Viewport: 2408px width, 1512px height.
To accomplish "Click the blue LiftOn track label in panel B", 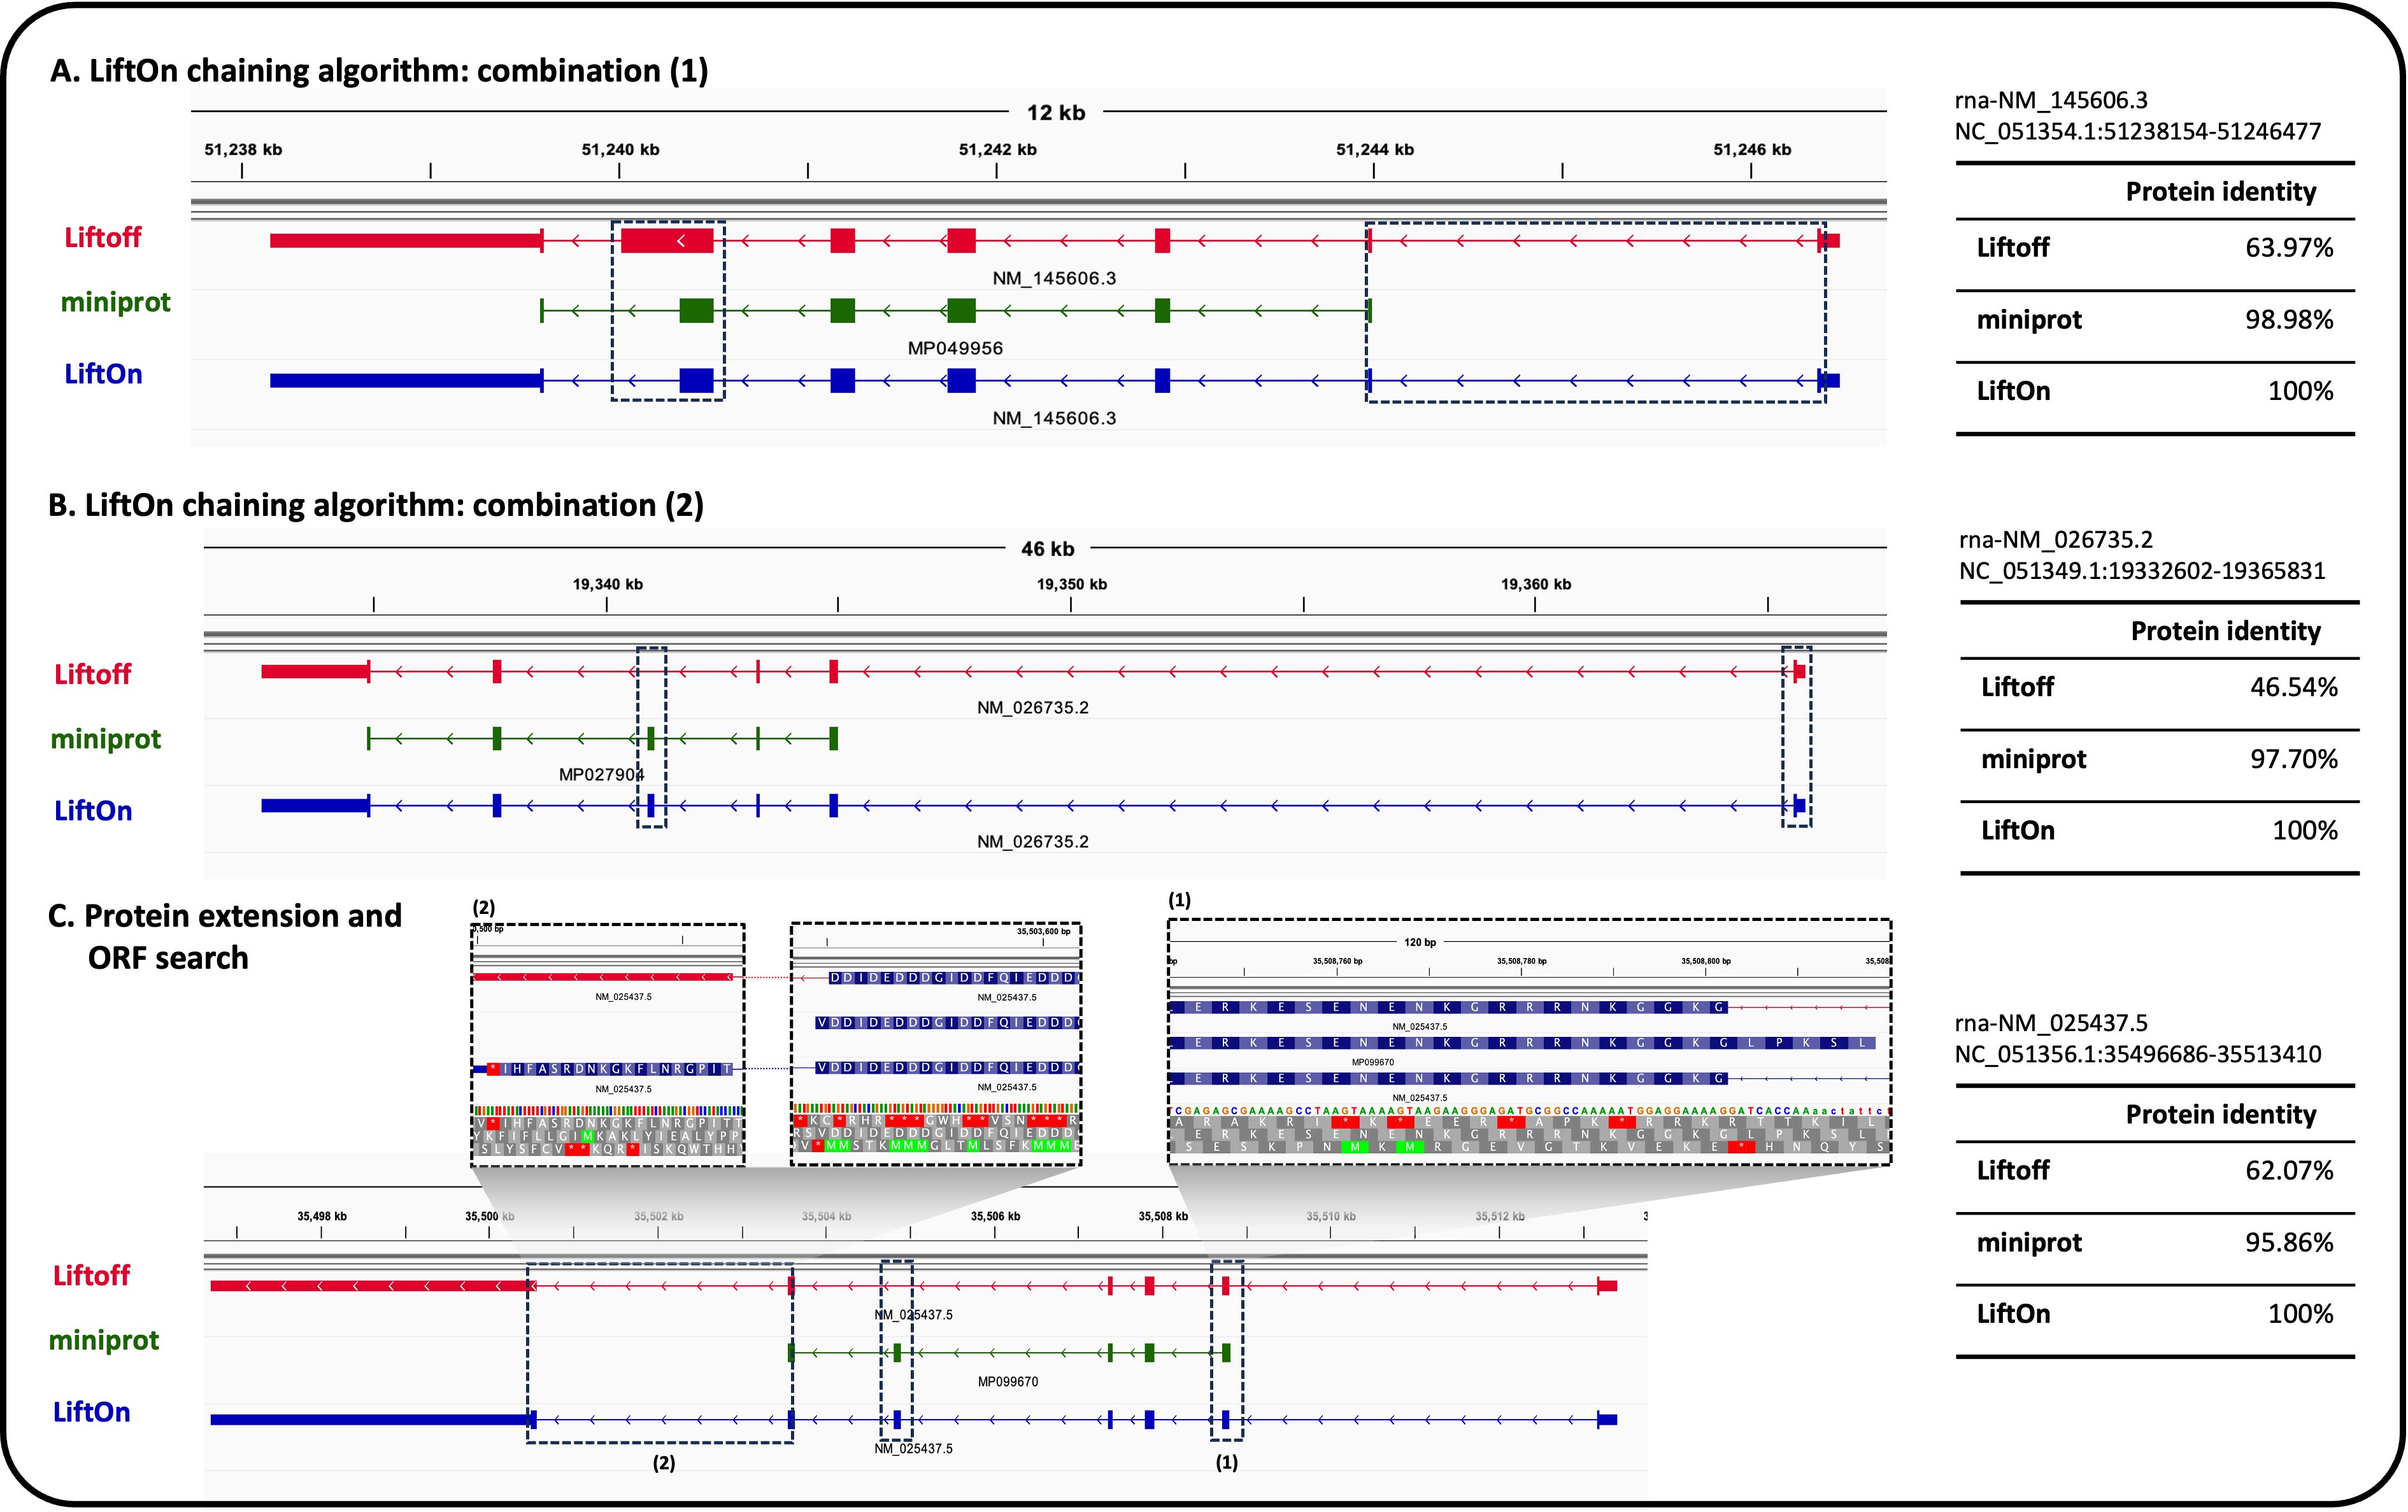I will pyautogui.click(x=93, y=811).
